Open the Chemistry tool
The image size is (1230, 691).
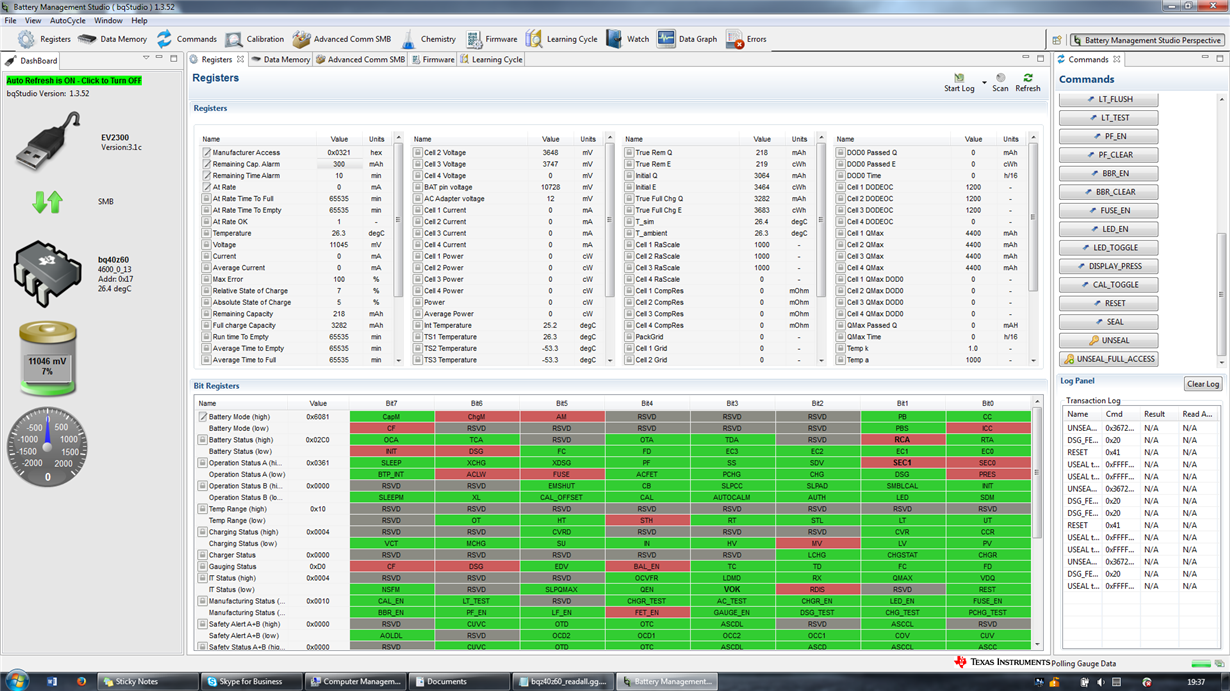pos(428,39)
